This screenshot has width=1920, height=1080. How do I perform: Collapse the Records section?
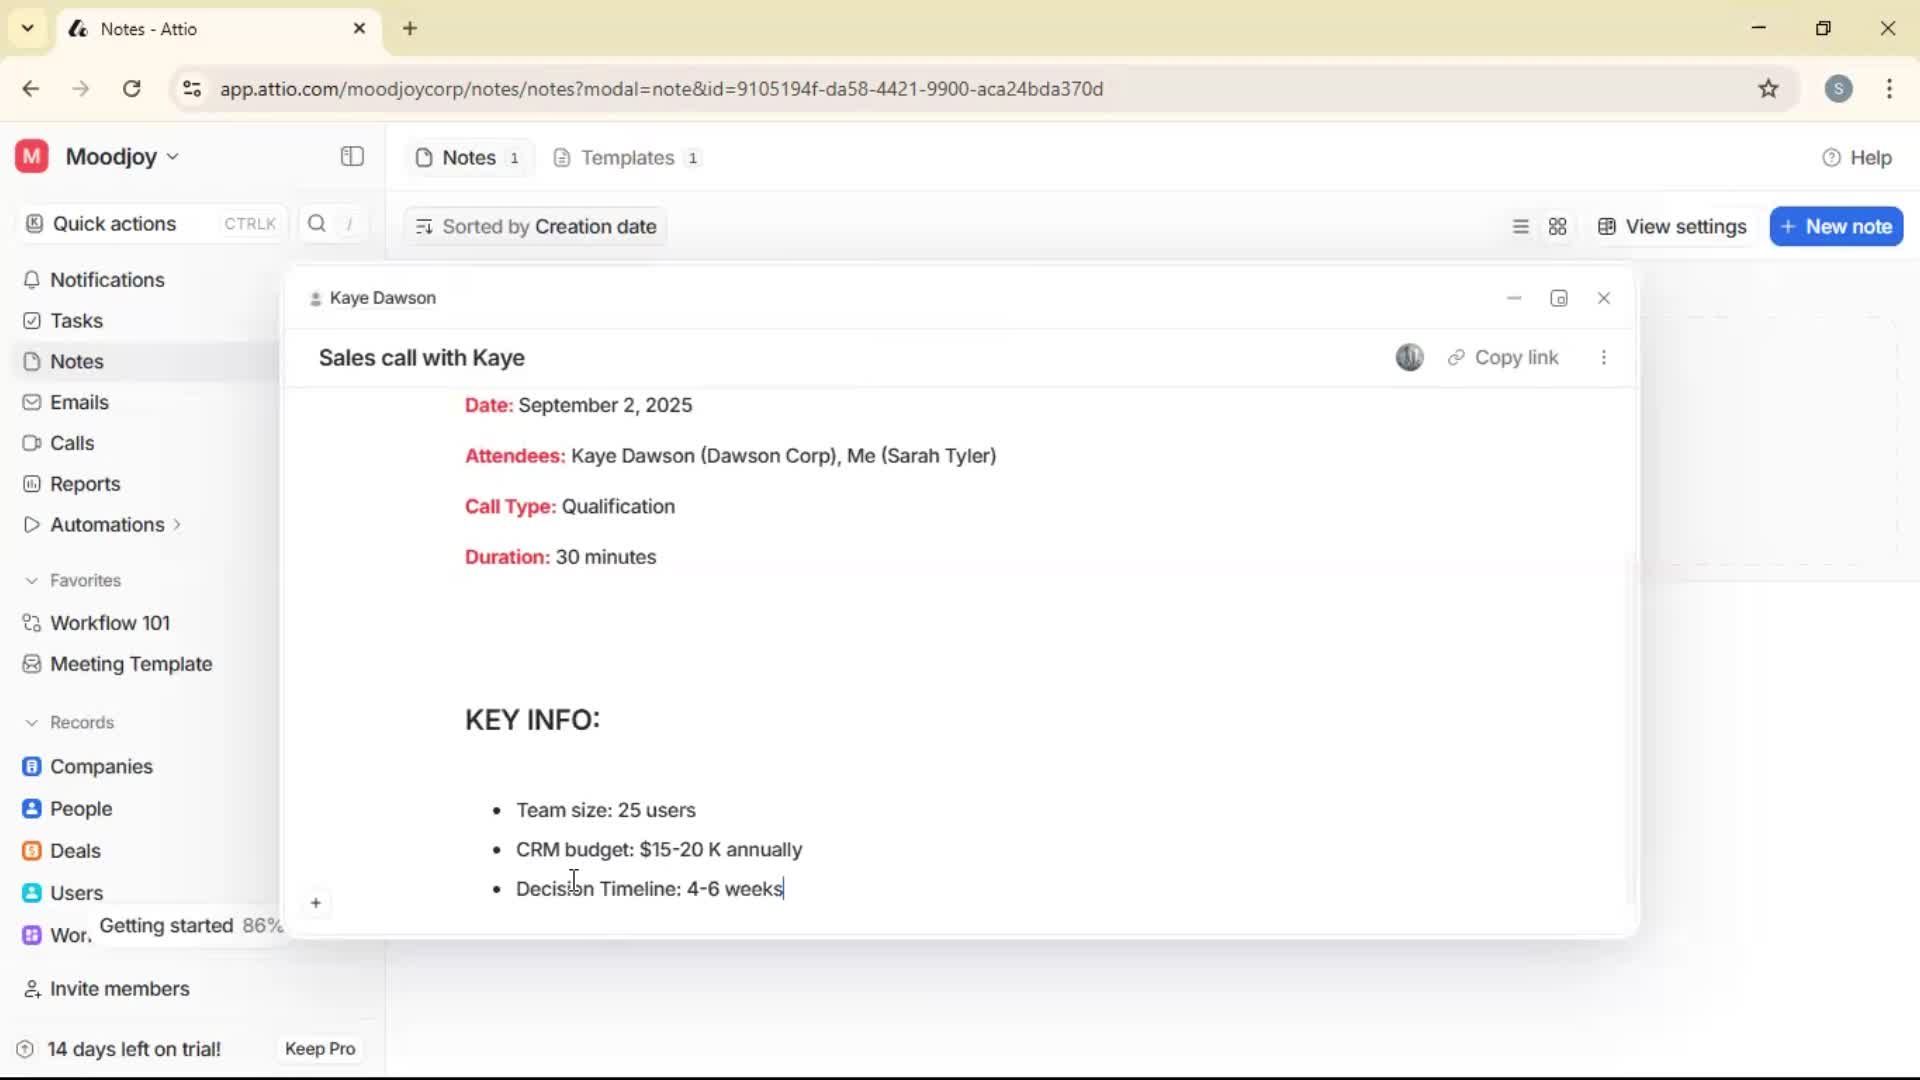coord(32,722)
